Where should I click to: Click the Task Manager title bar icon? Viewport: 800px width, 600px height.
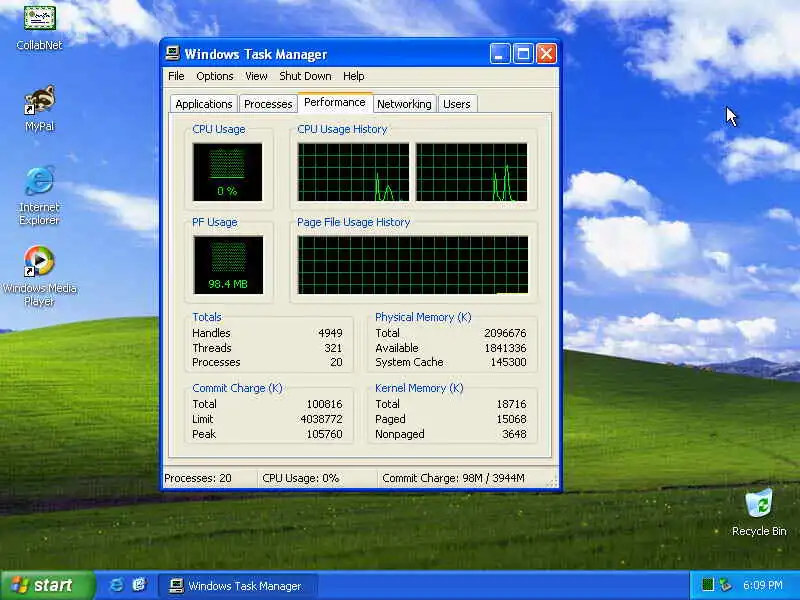point(173,54)
